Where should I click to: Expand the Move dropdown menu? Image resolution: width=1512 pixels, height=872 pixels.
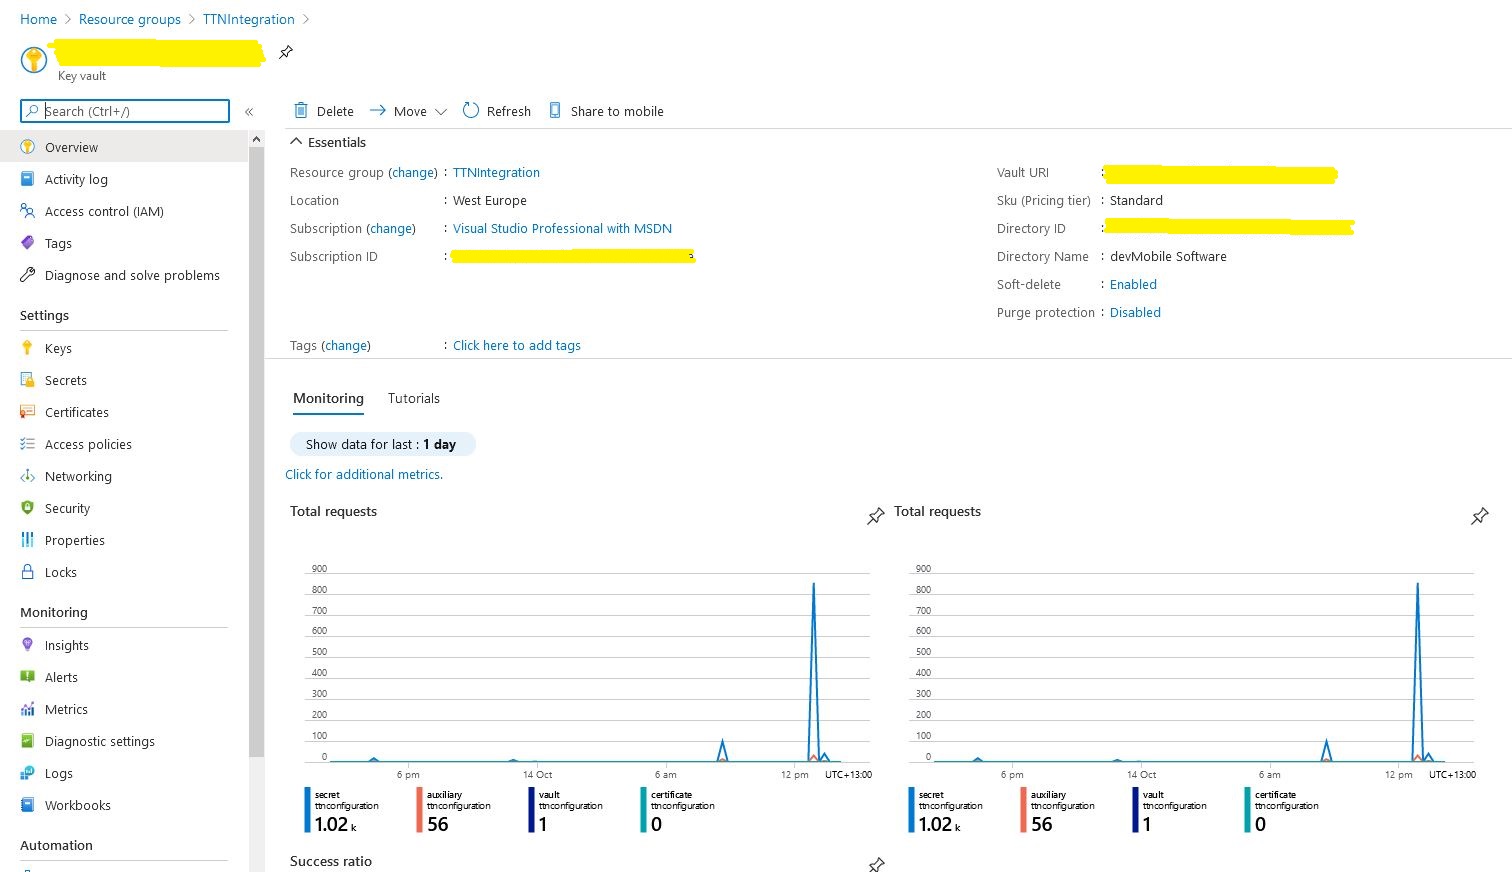440,112
